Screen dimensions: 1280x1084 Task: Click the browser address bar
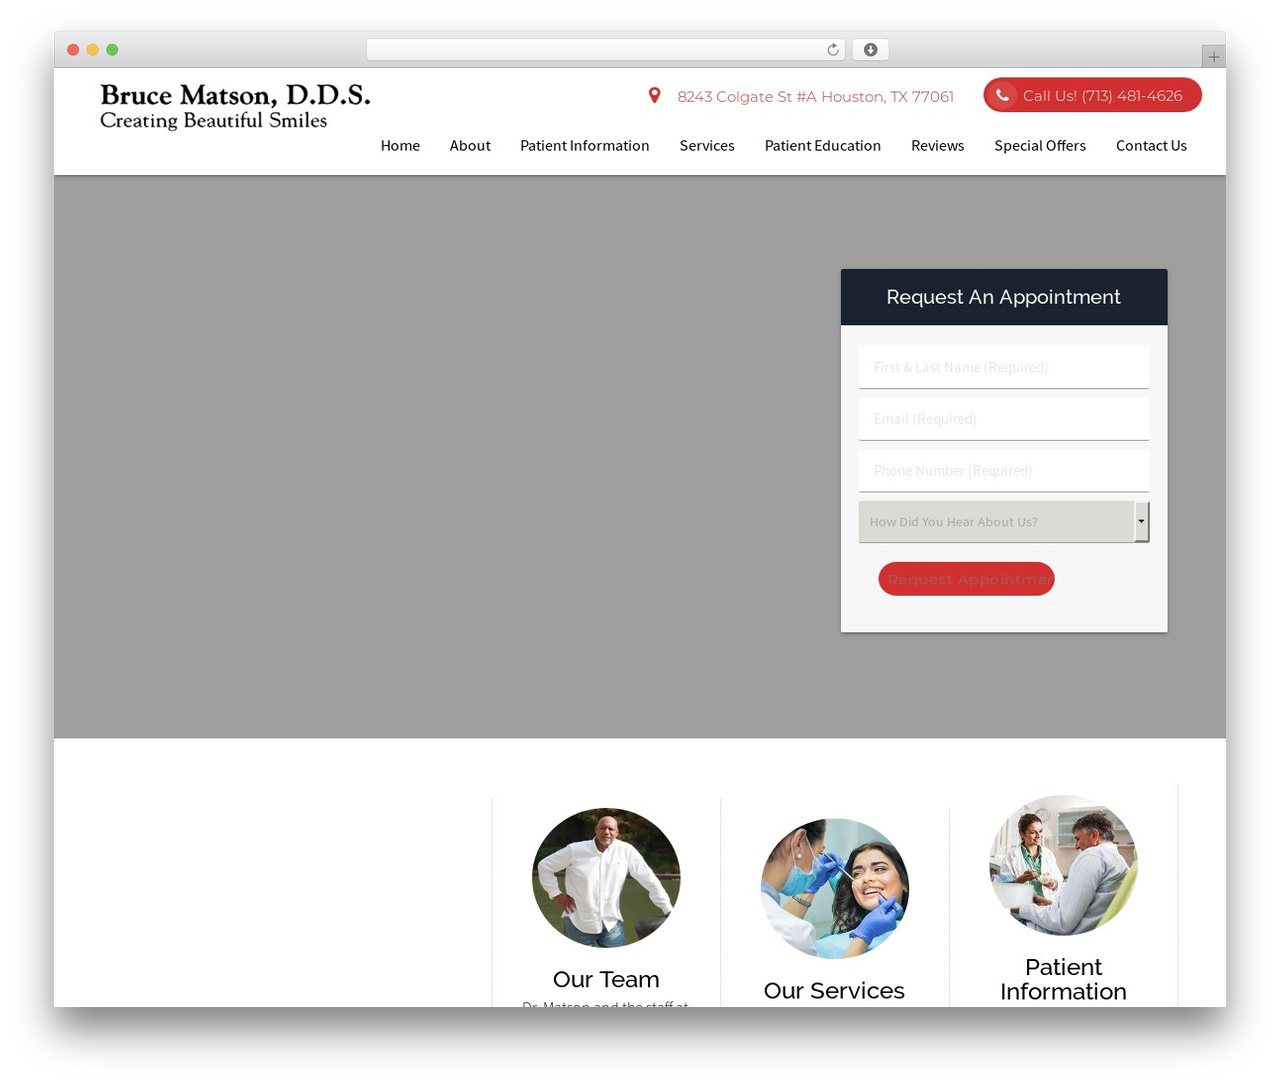(605, 50)
